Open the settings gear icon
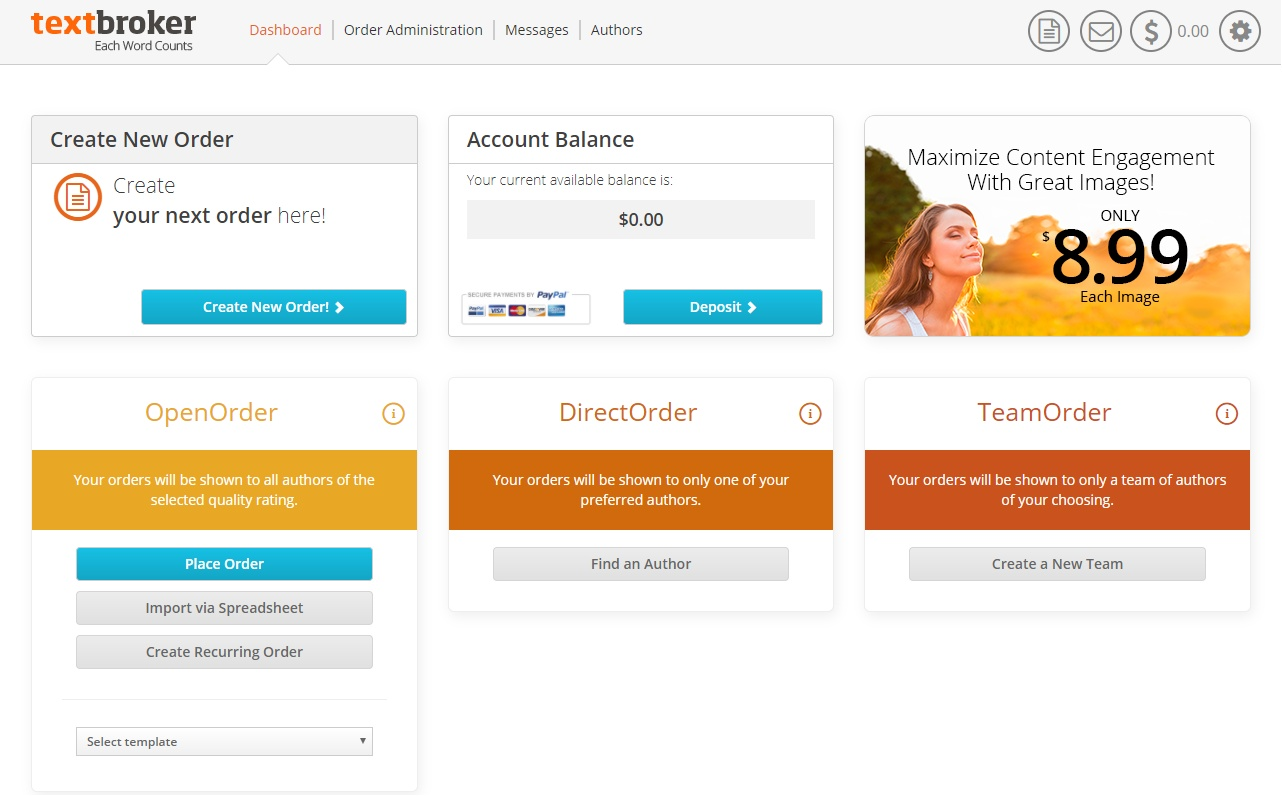Screen dimensions: 1282x796 [x=1240, y=31]
